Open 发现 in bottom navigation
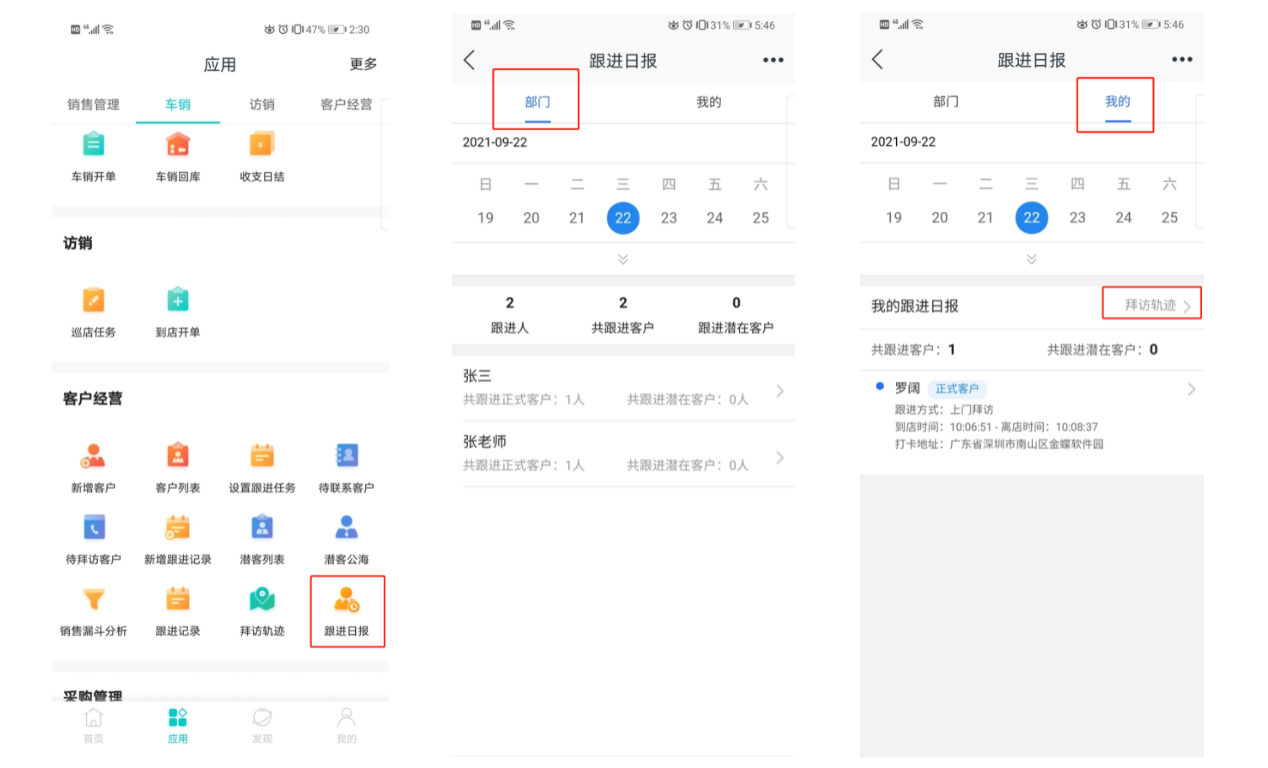 click(x=262, y=725)
